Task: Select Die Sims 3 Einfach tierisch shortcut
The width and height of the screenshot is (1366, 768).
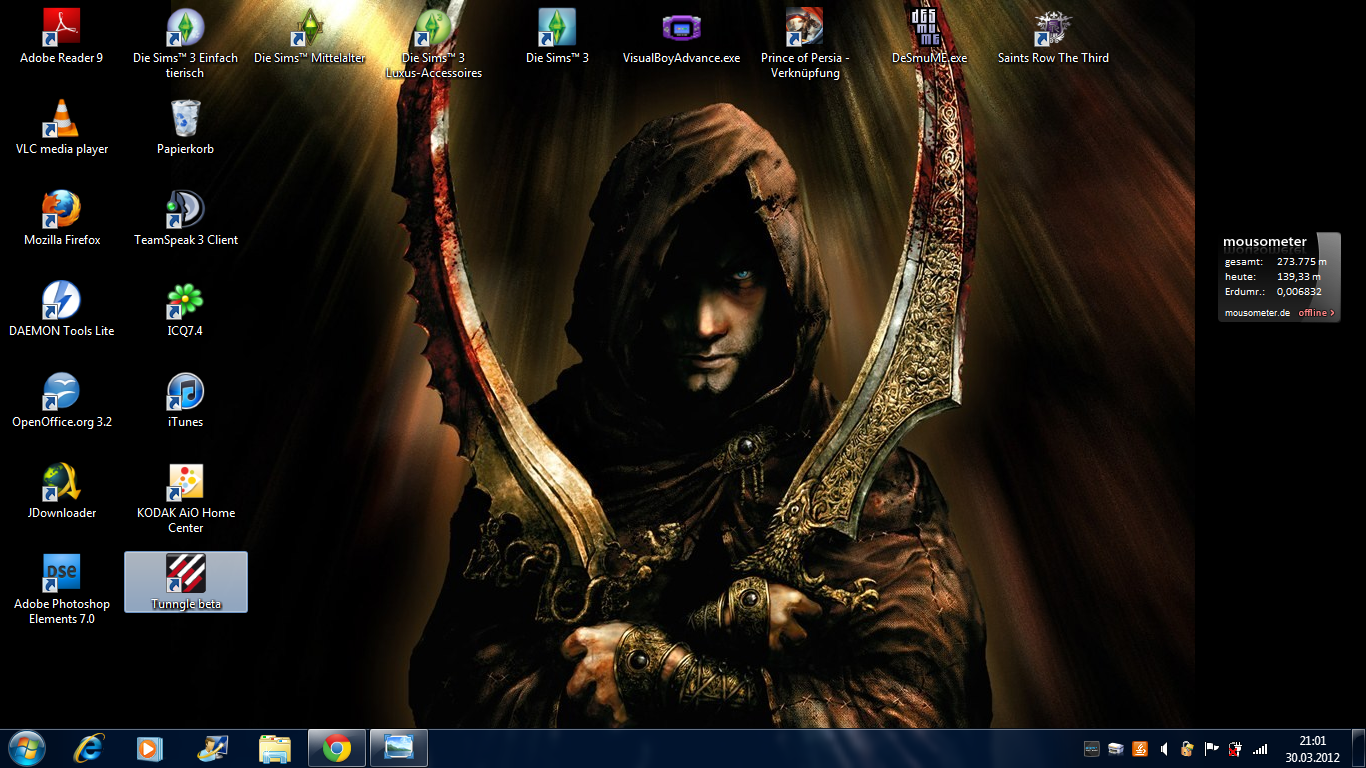Action: pyautogui.click(x=186, y=42)
